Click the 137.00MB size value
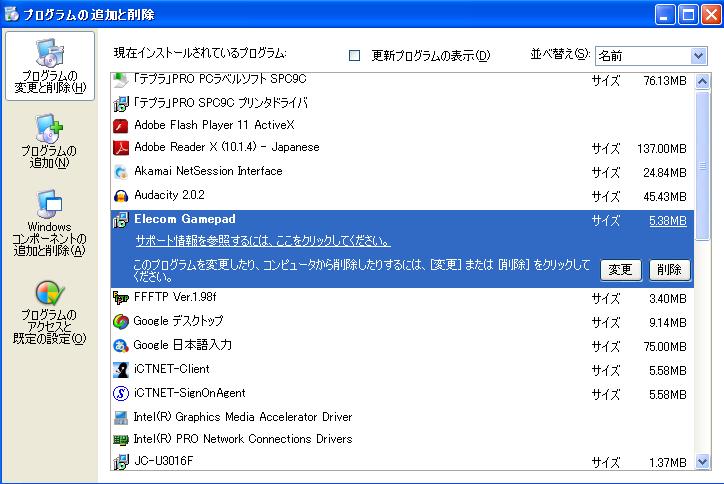The image size is (724, 484). click(661, 149)
